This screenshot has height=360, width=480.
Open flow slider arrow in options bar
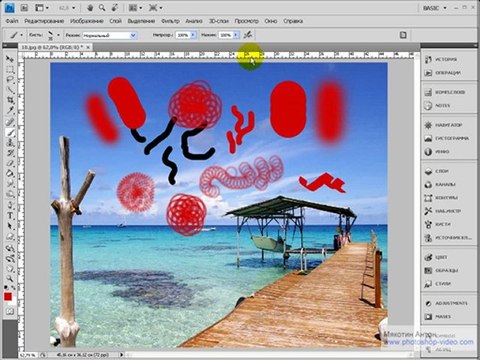coord(236,35)
